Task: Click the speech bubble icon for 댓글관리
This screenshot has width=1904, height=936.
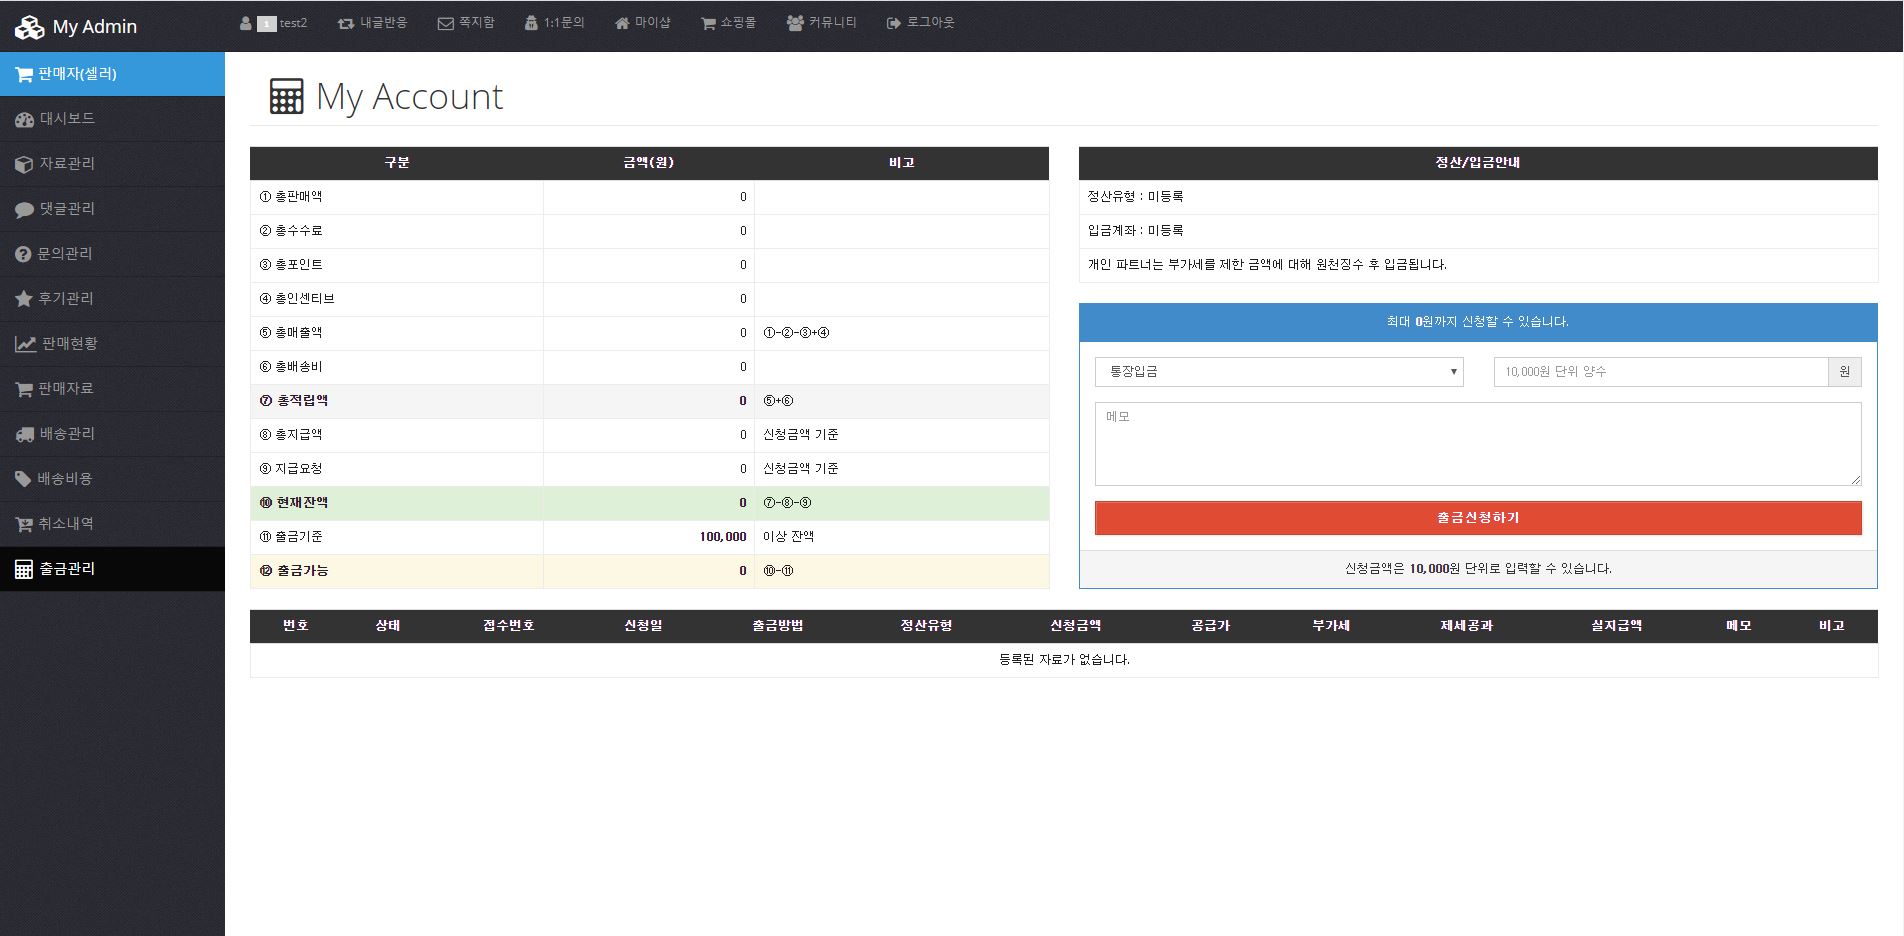Action: click(x=24, y=210)
